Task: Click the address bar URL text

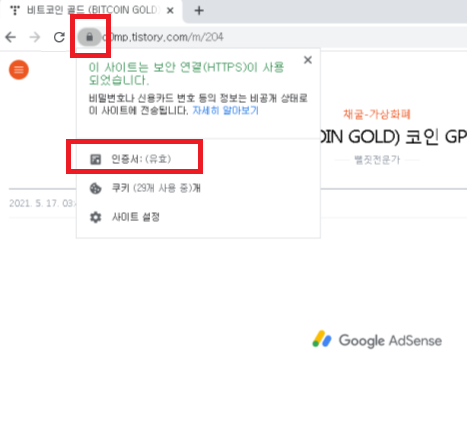Action: pyautogui.click(x=163, y=37)
